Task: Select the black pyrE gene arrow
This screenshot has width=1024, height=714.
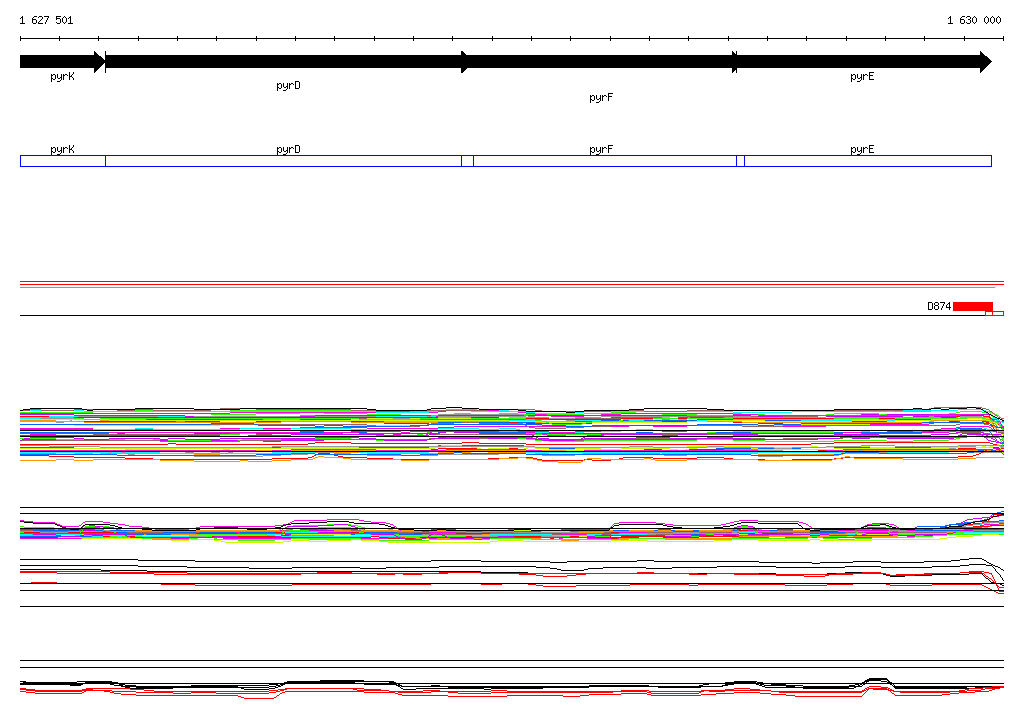Action: pyautogui.click(x=864, y=62)
